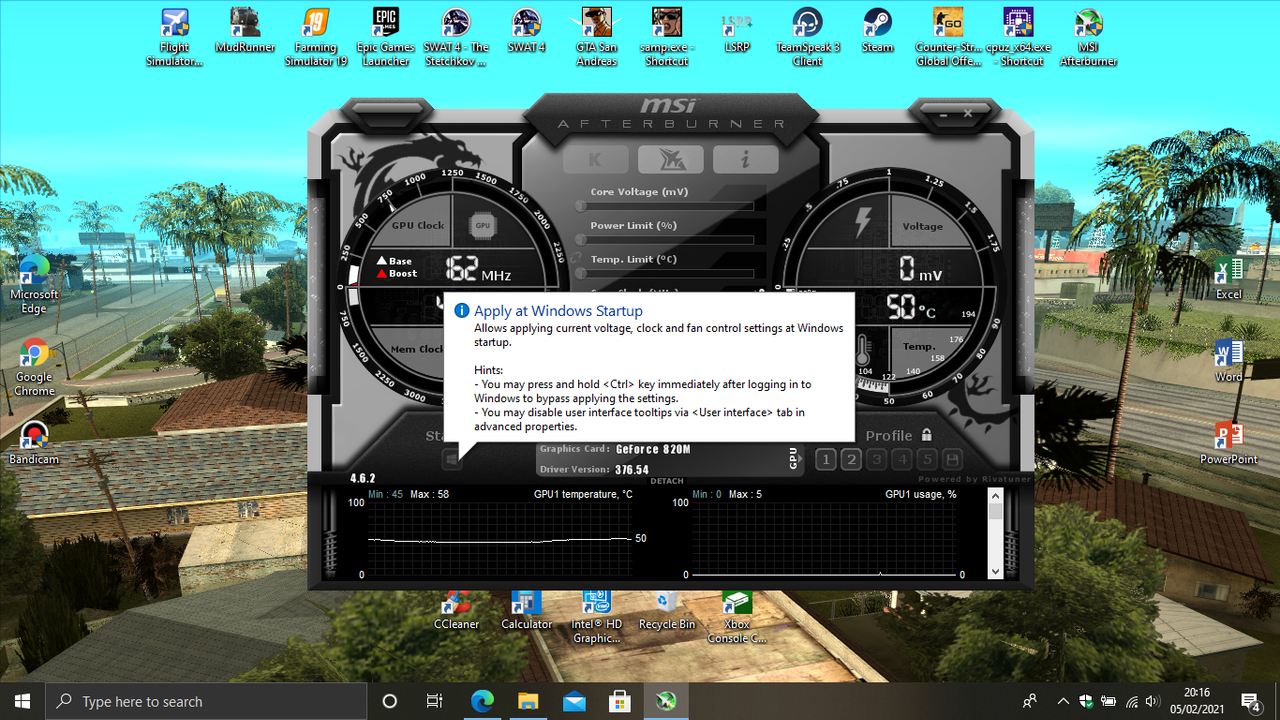Open Xbox Console Companion desktop icon
Image resolution: width=1280 pixels, height=720 pixels.
click(737, 617)
